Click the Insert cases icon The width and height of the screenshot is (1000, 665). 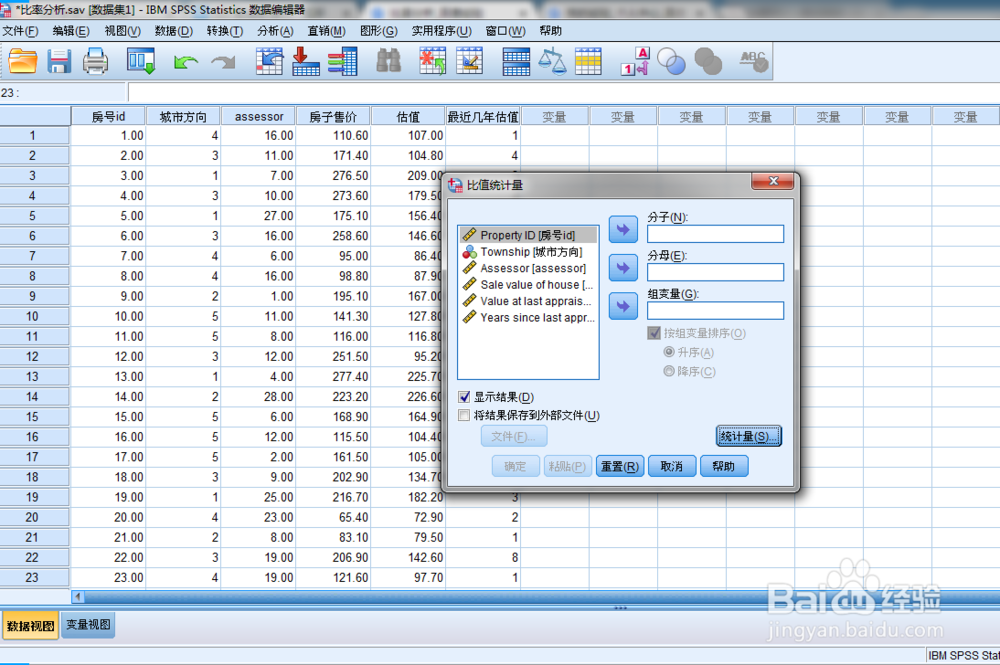click(432, 62)
